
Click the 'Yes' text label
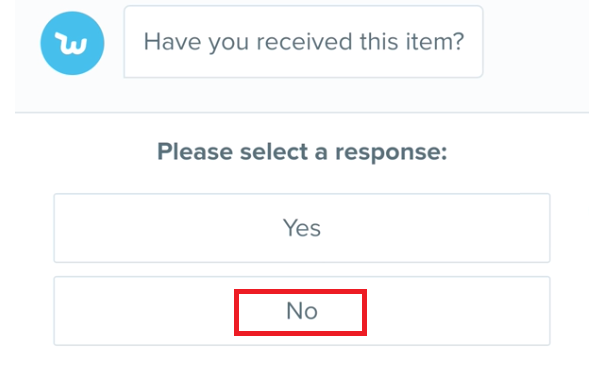pos(302,228)
